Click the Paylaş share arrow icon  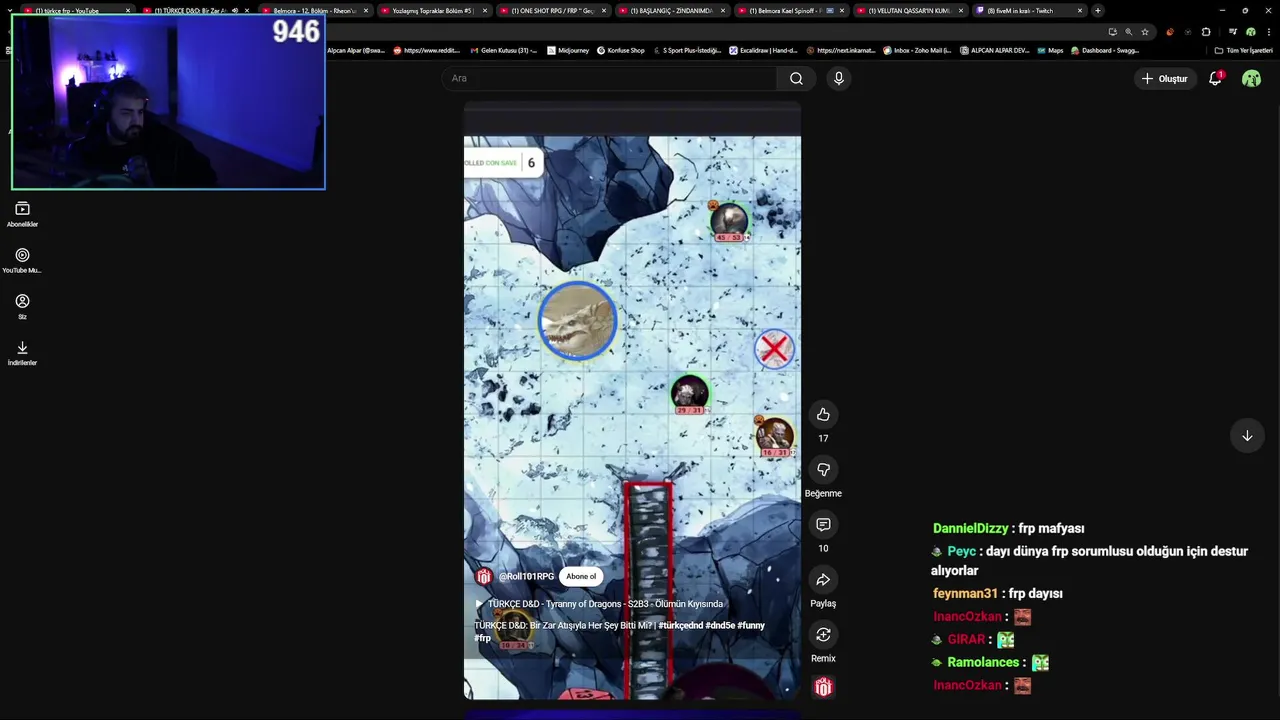coord(823,580)
